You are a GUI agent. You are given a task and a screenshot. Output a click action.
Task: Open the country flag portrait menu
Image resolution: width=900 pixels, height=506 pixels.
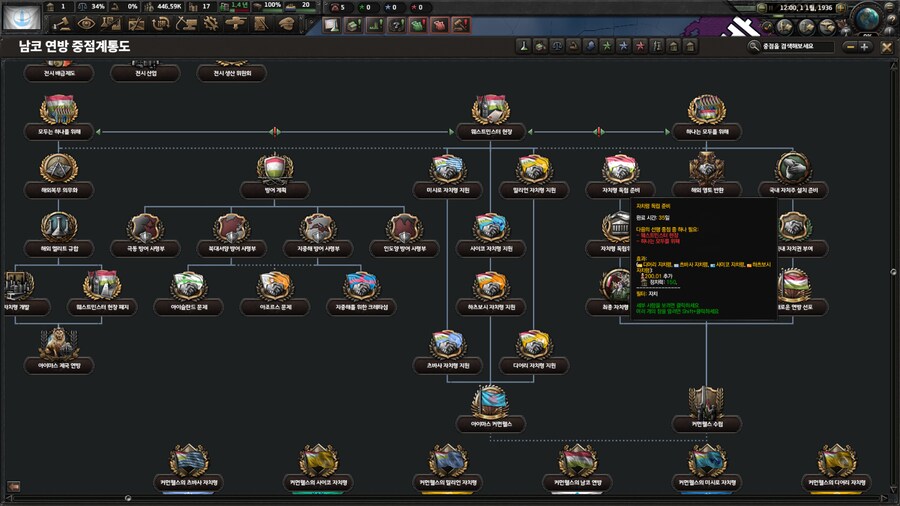[x=21, y=16]
